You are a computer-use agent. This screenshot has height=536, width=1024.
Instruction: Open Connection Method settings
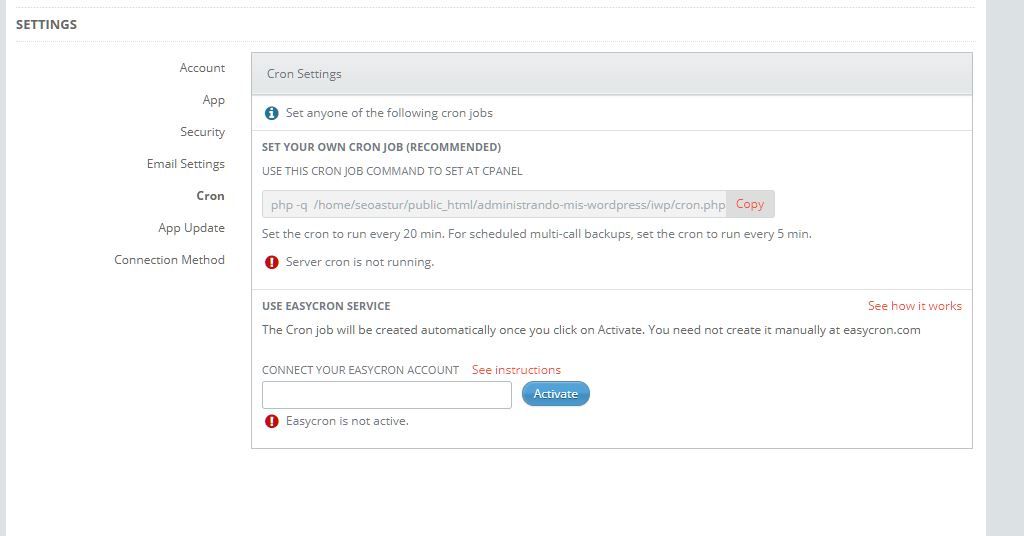coord(169,260)
